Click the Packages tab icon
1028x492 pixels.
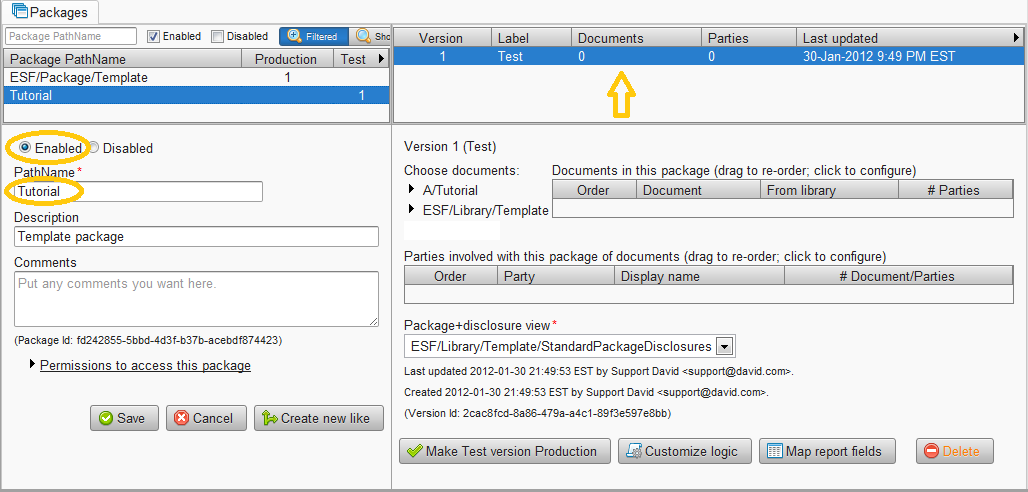[19, 12]
